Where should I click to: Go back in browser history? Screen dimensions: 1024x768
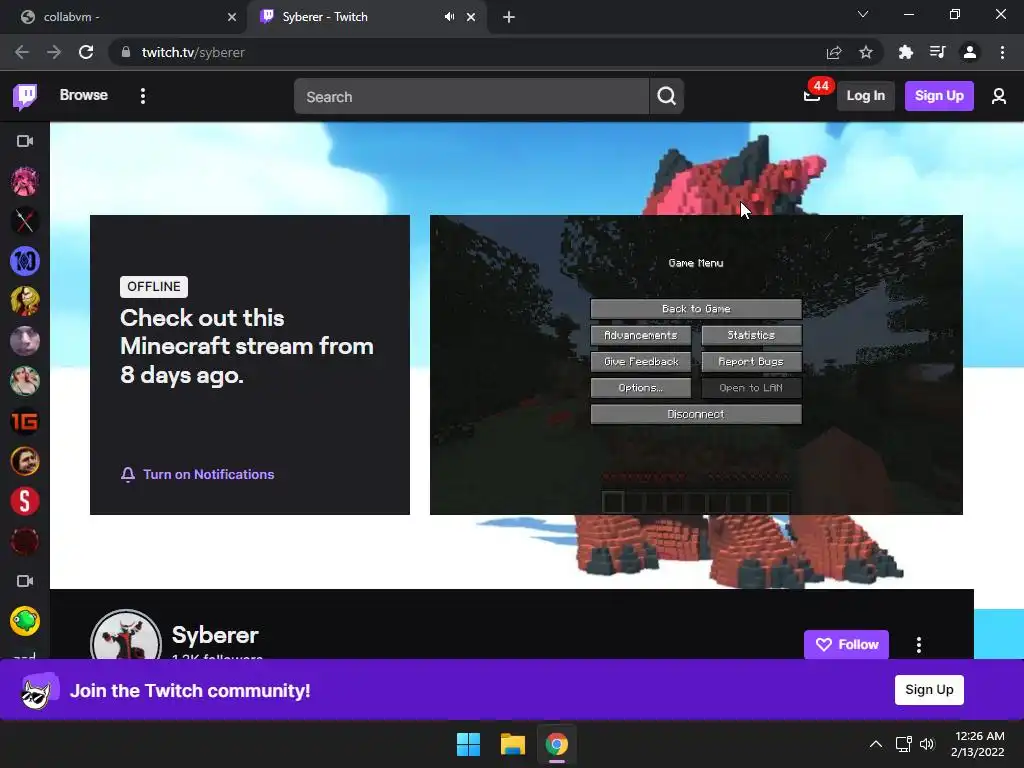pos(22,52)
